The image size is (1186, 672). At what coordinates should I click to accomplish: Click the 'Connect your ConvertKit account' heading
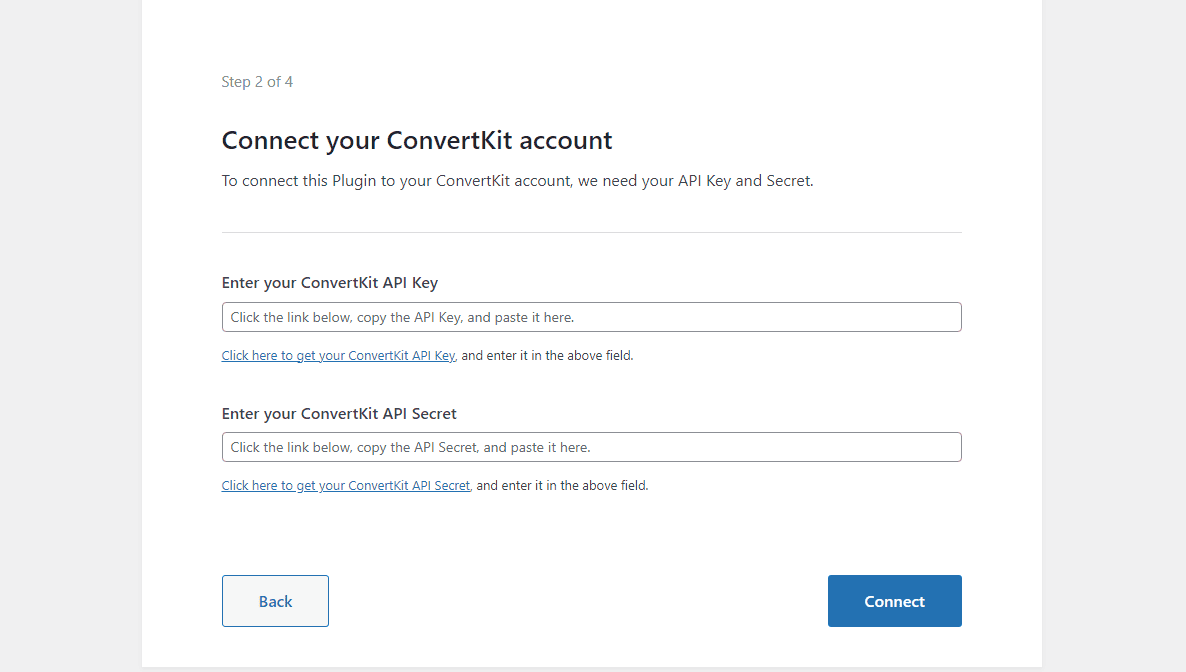417,141
